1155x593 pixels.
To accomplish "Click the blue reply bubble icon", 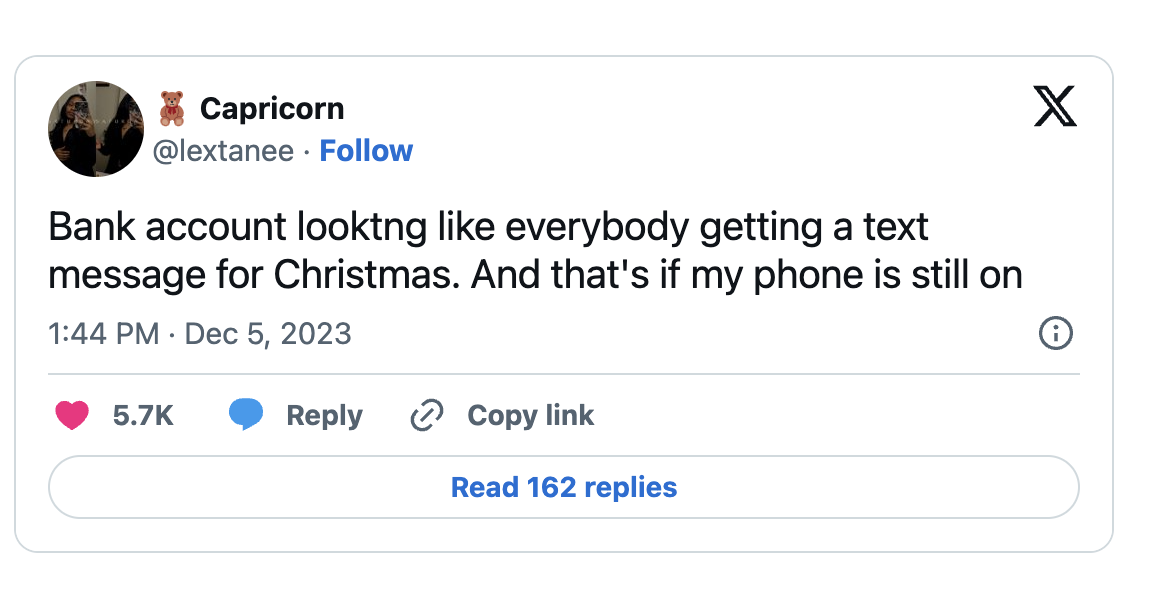I will pyautogui.click(x=245, y=415).
